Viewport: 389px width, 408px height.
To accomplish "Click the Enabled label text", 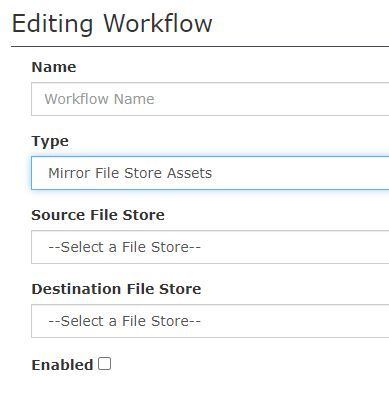I will pos(62,365).
